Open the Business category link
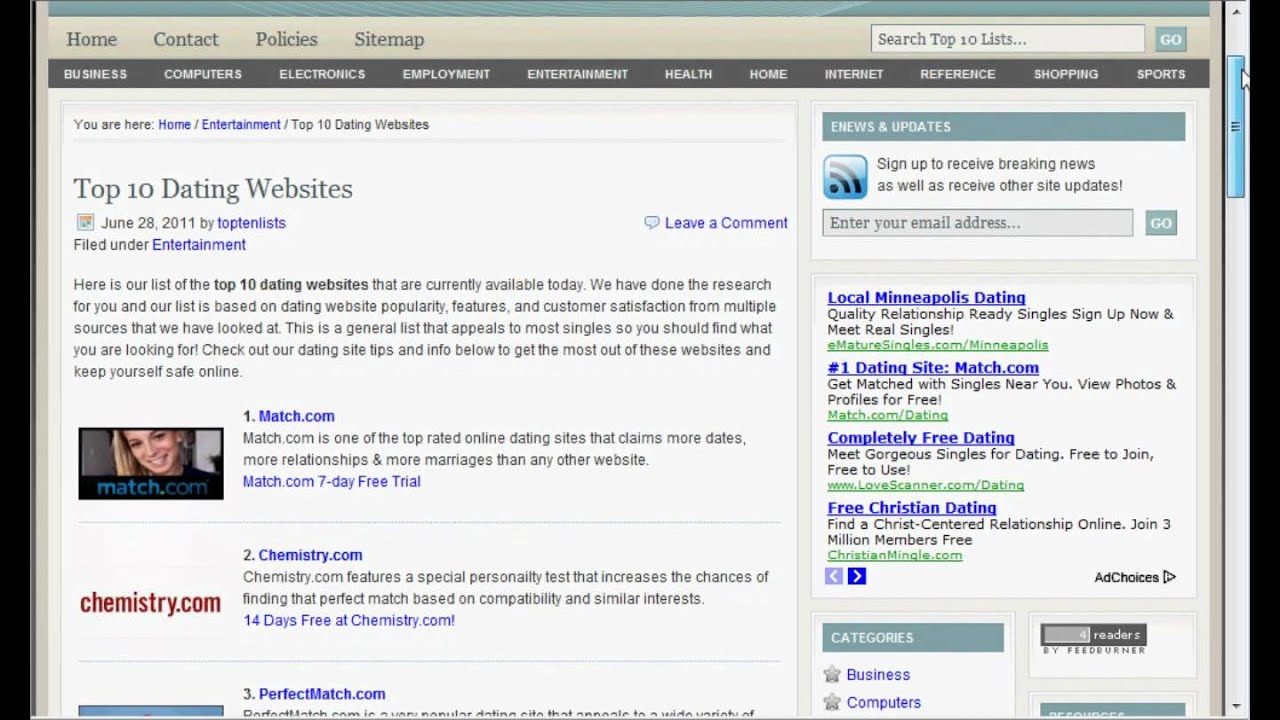 878,675
